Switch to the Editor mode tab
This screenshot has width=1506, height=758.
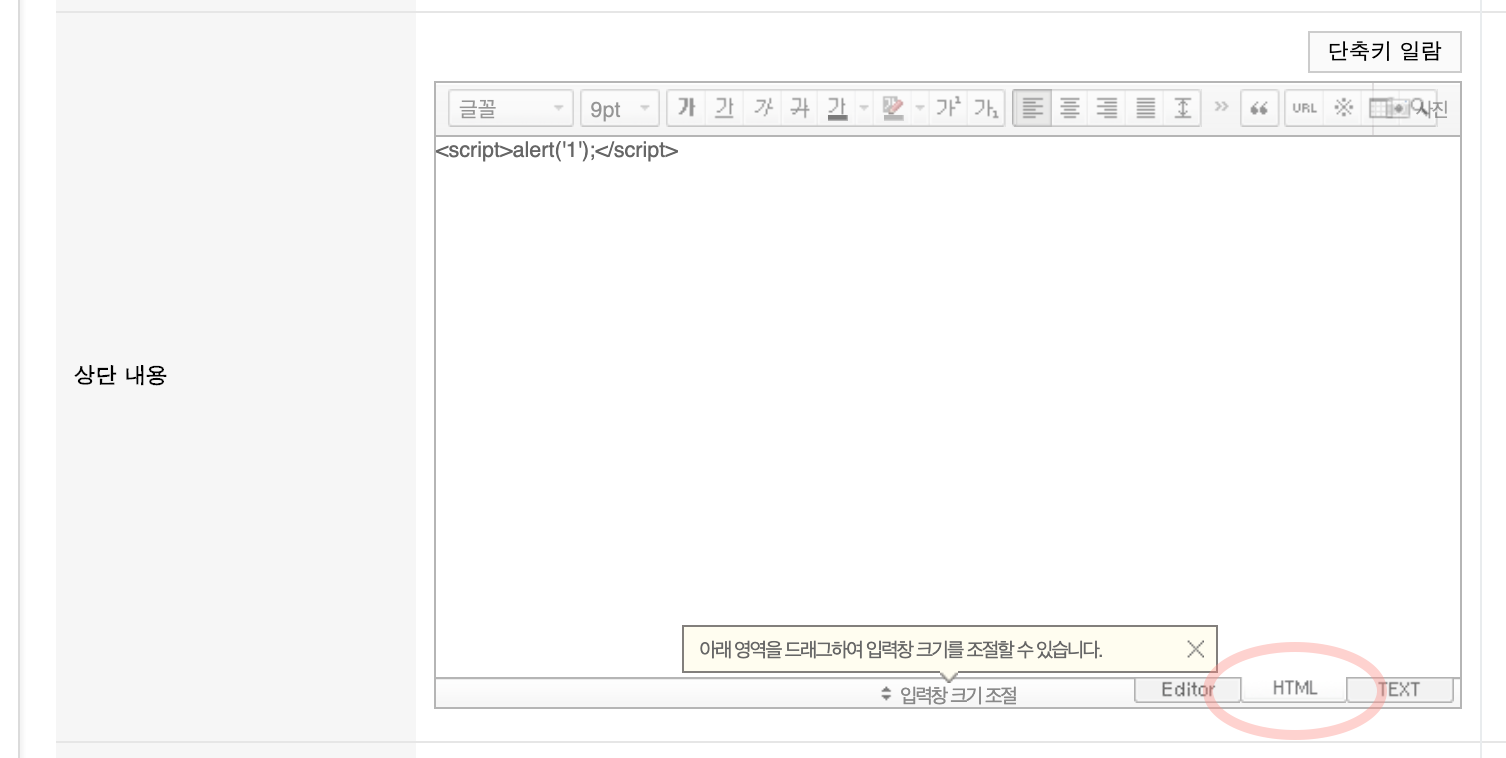(1187, 689)
